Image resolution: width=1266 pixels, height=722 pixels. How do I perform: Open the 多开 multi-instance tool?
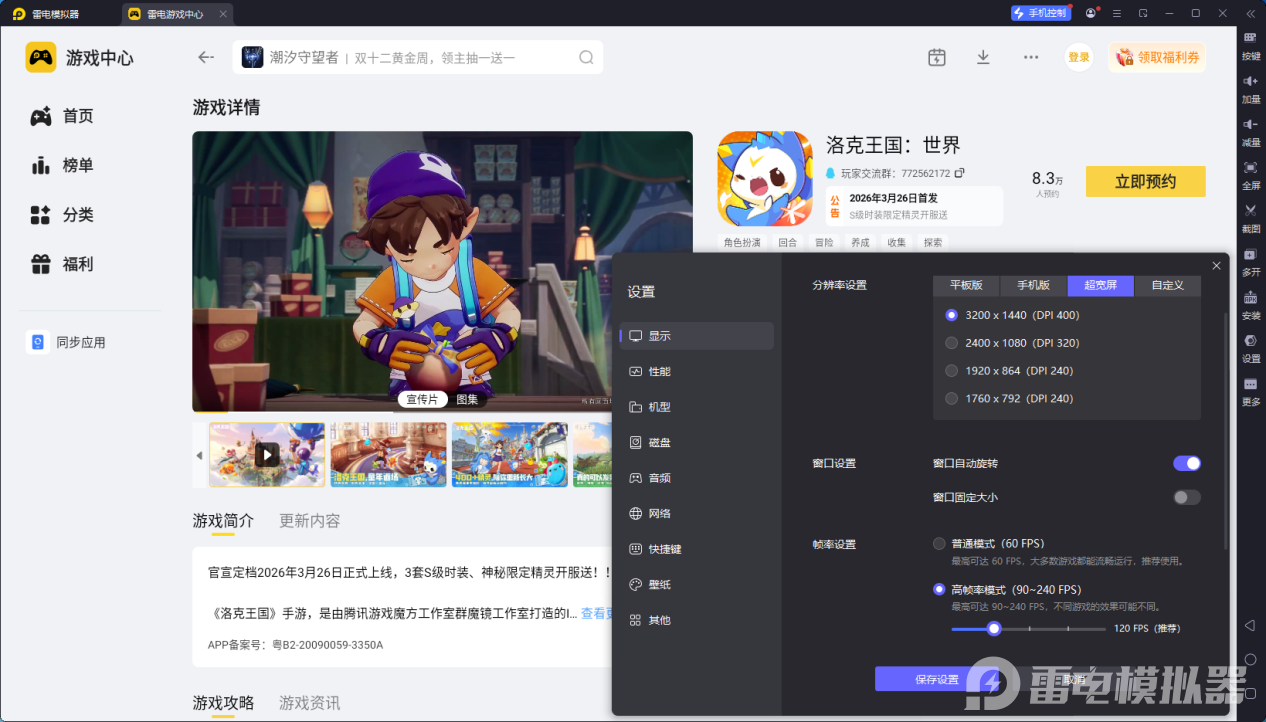[1251, 261]
